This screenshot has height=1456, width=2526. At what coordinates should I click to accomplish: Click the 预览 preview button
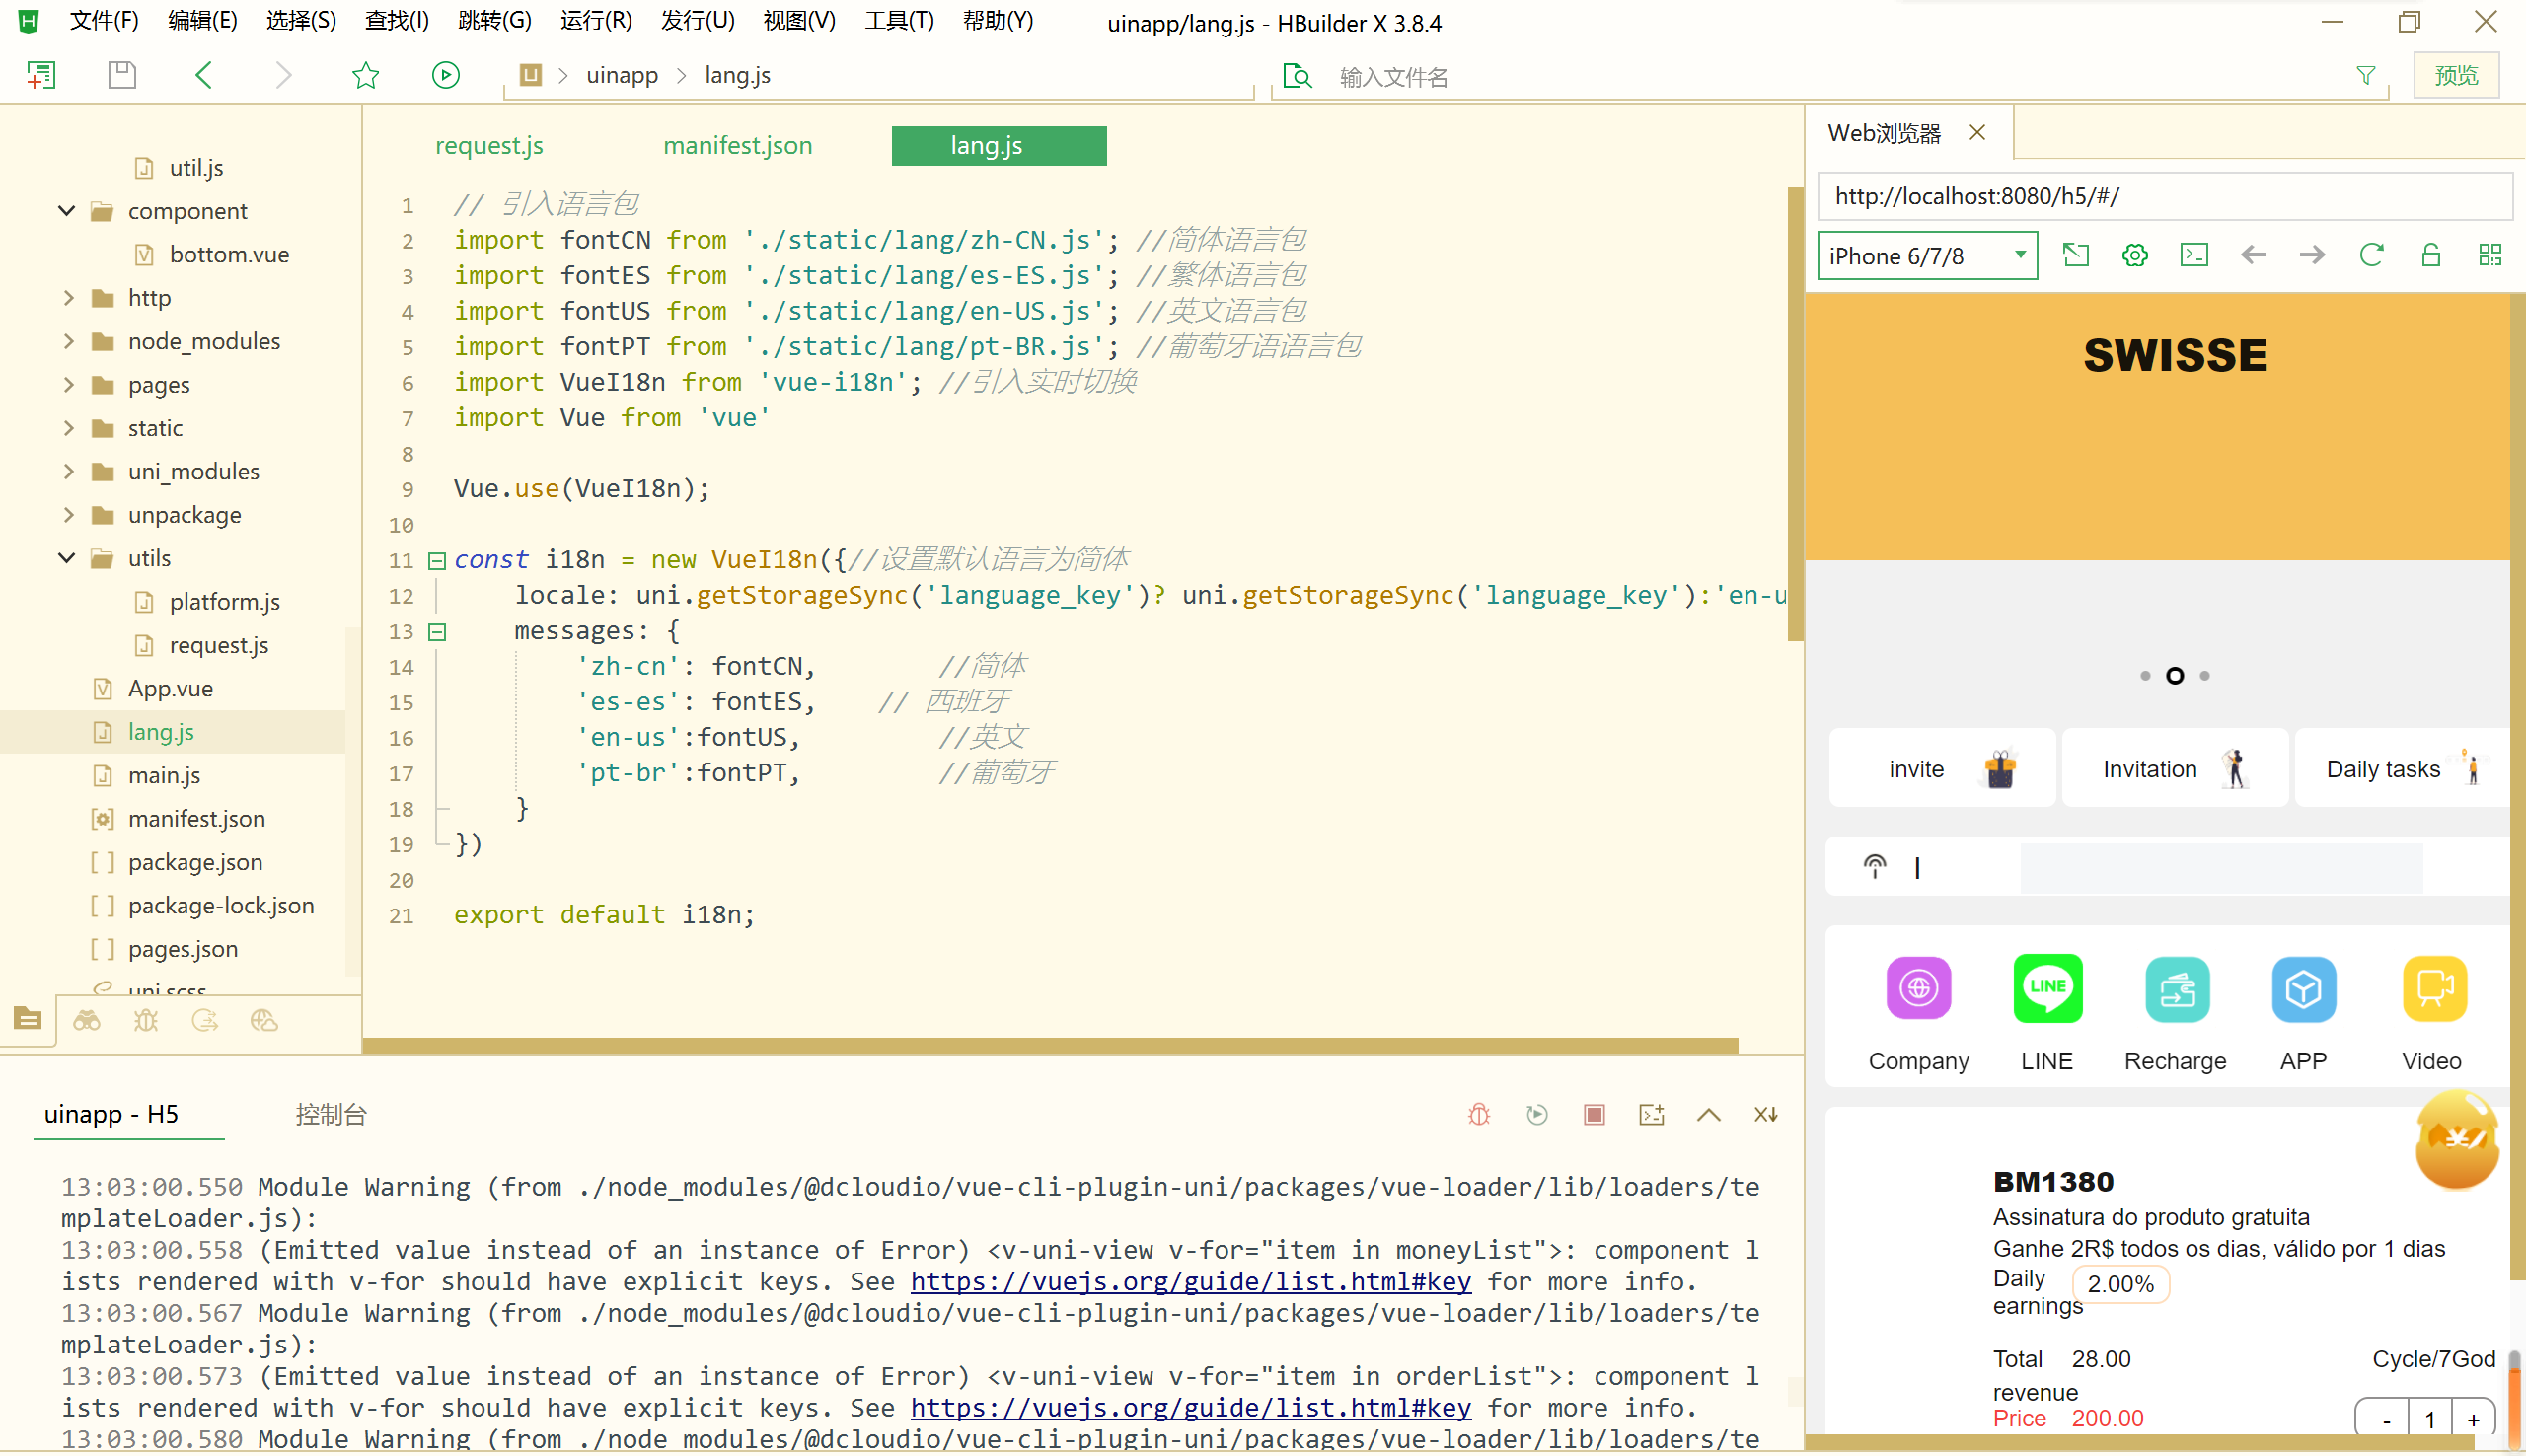pos(2455,75)
